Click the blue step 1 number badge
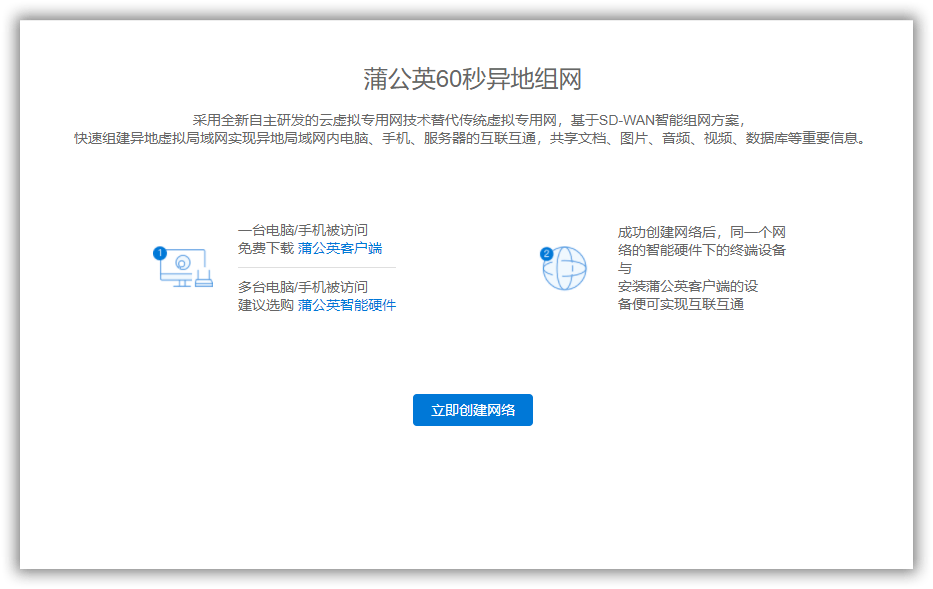Screen dimensions: 933x589 (x=159, y=253)
